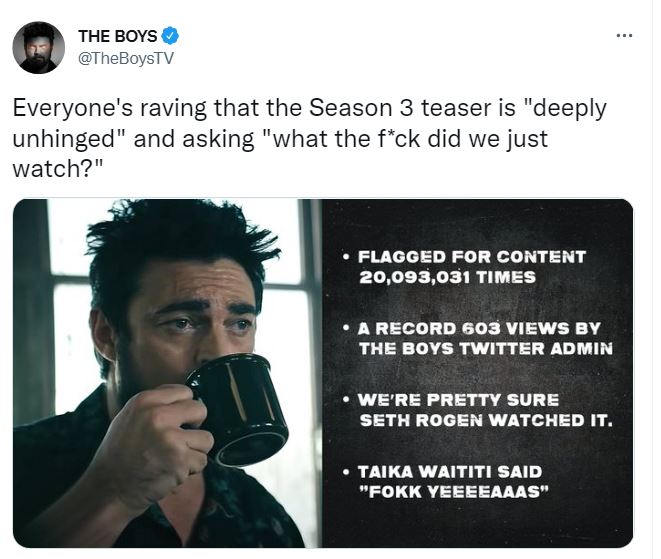
Task: Click the number 20,093,031 in the image
Action: pos(408,277)
